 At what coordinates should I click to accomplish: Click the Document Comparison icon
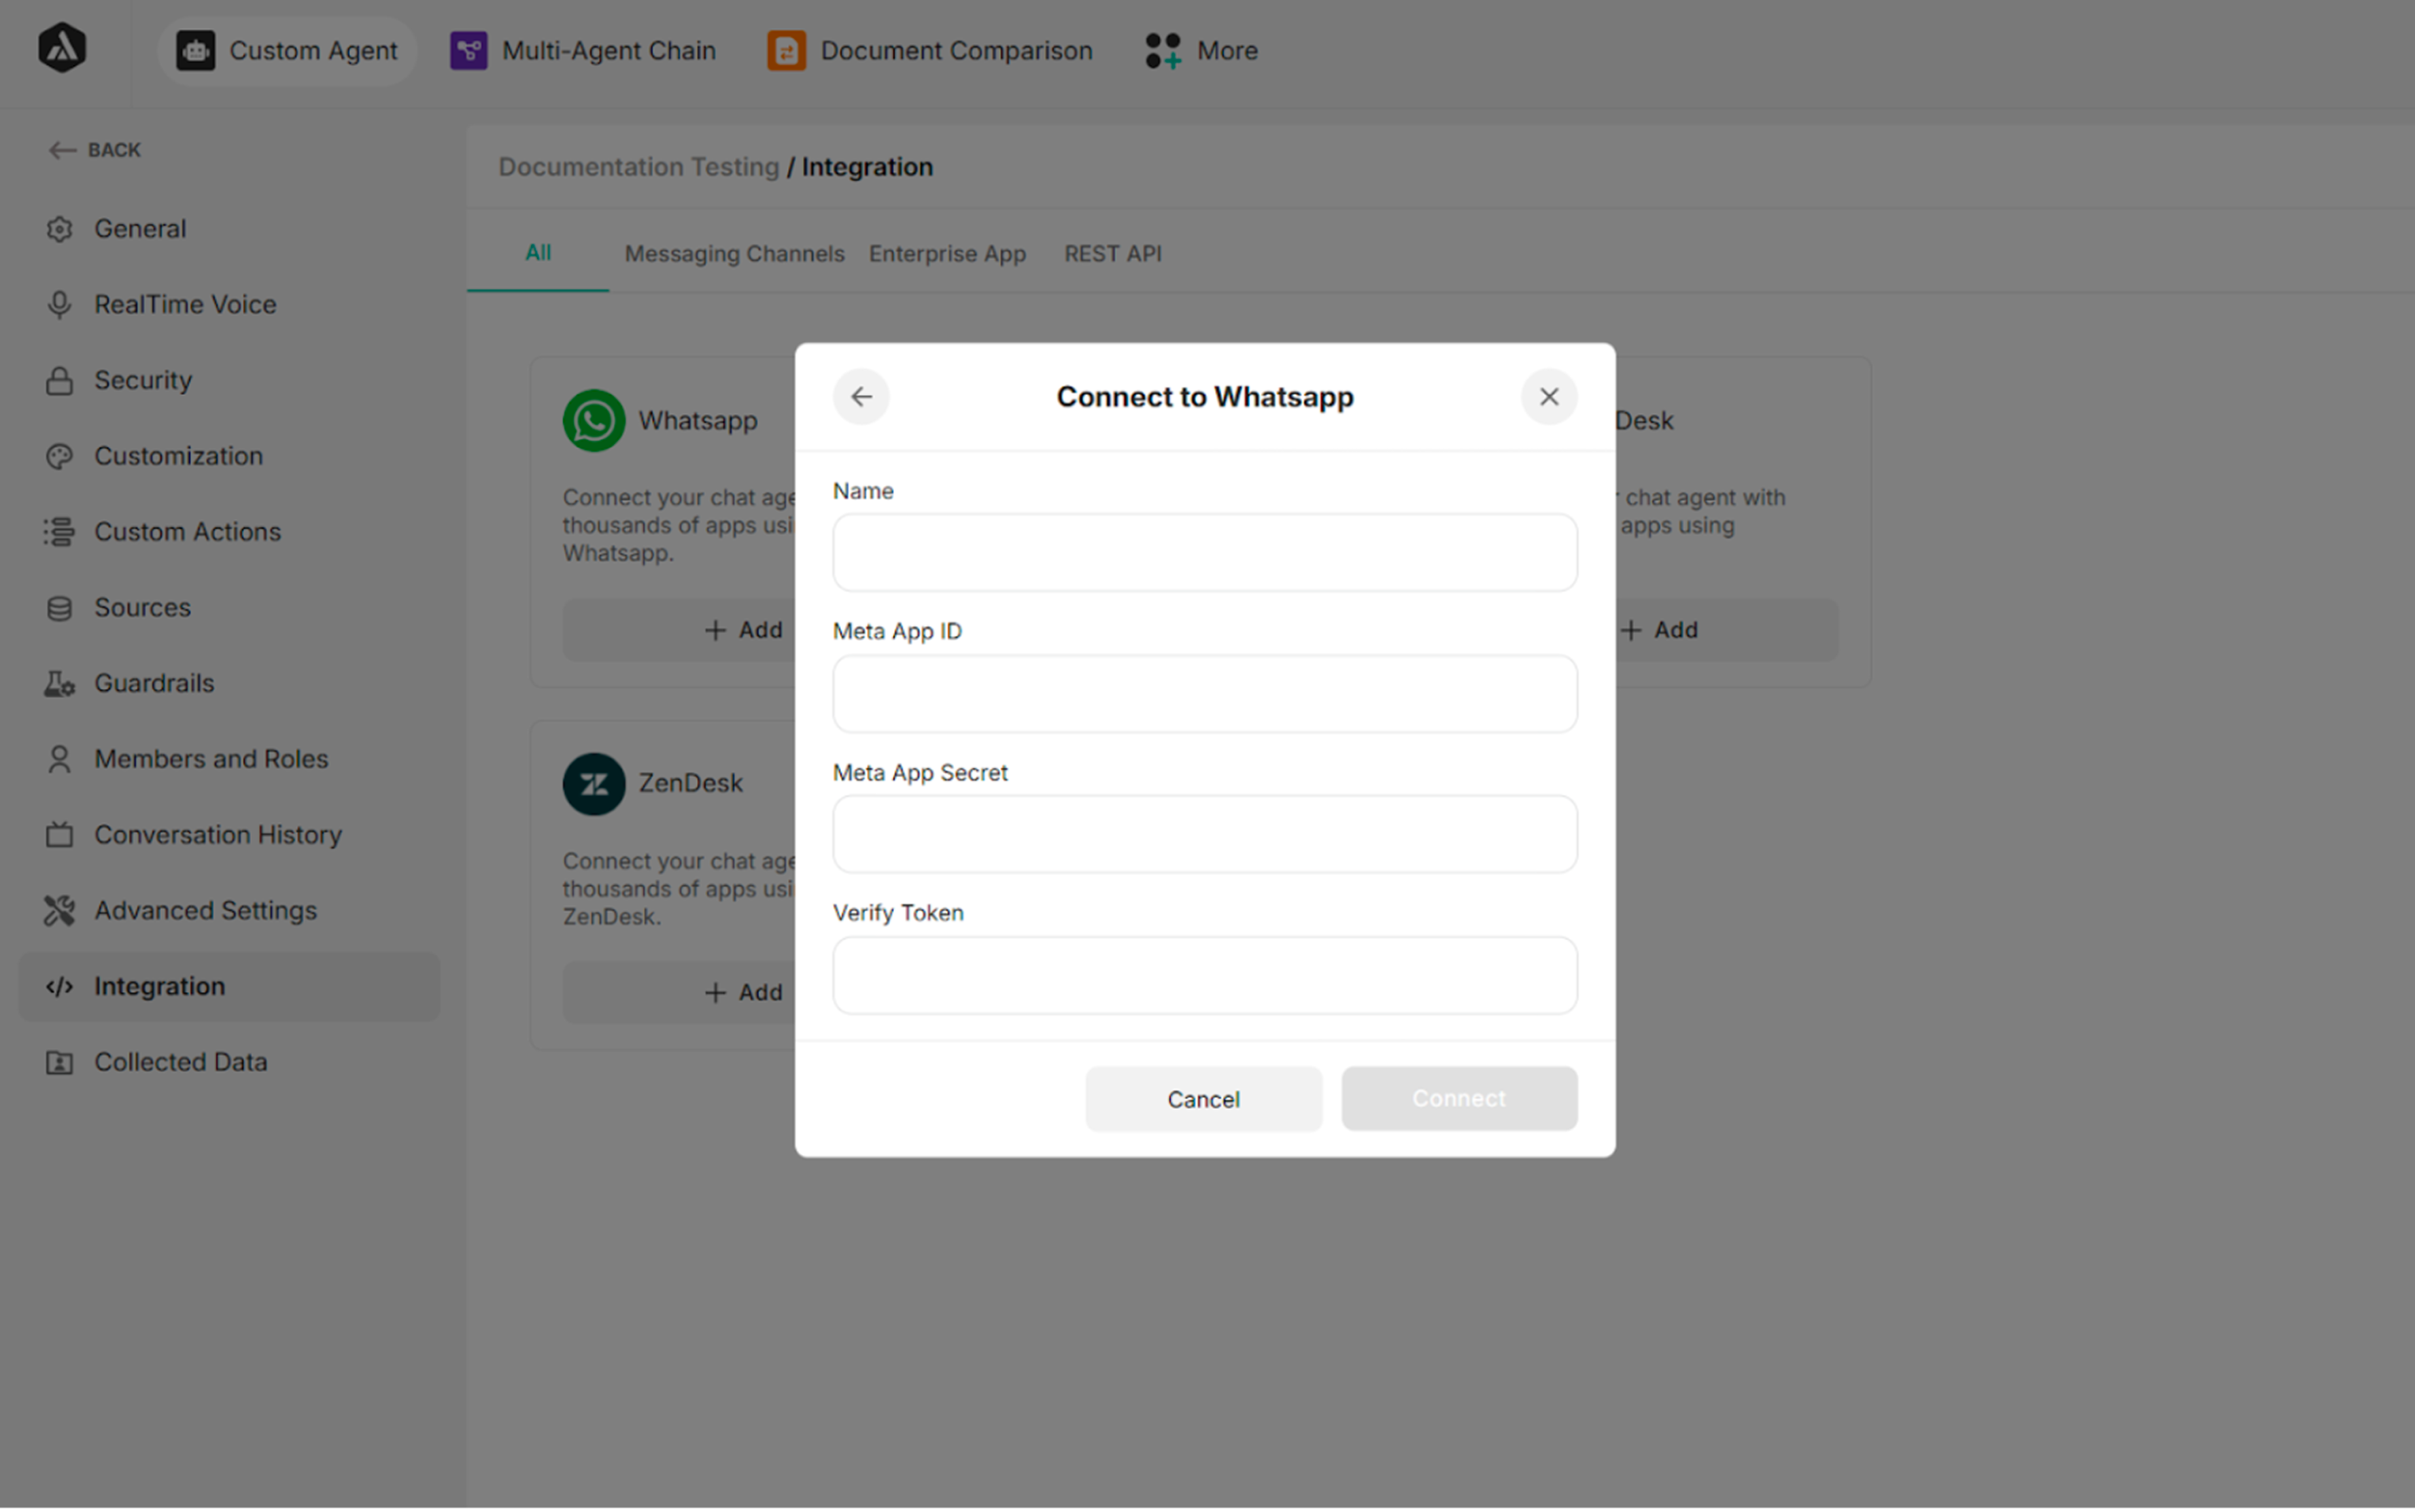786,50
